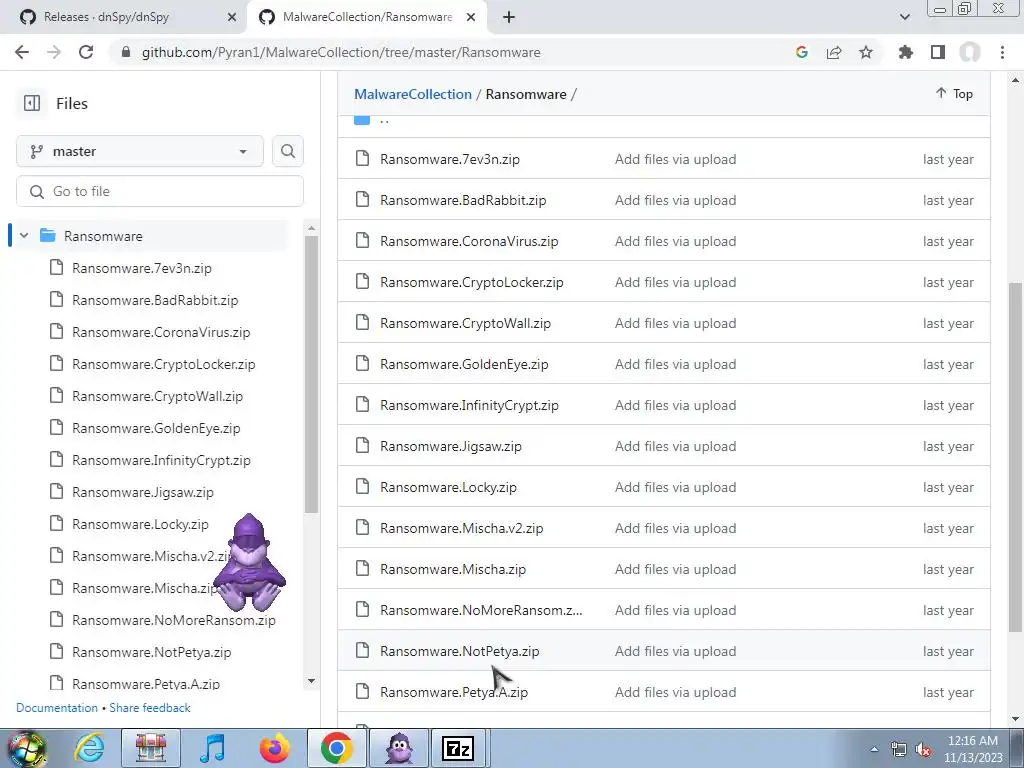Open Ransomware.Locky.zip in file list
Image resolution: width=1024 pixels, height=768 pixels.
click(448, 488)
